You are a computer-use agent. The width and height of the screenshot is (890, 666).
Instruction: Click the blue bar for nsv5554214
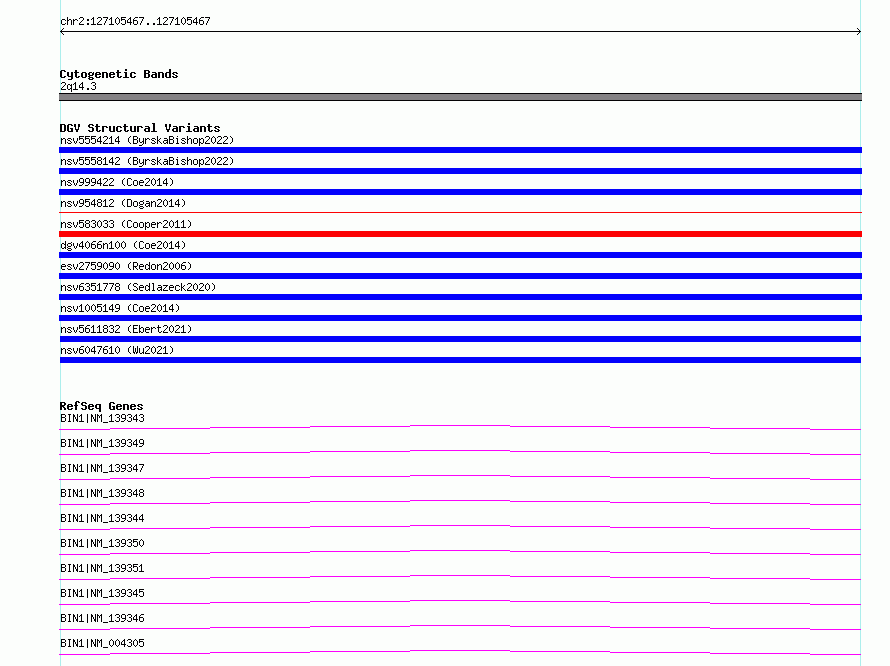coord(460,150)
